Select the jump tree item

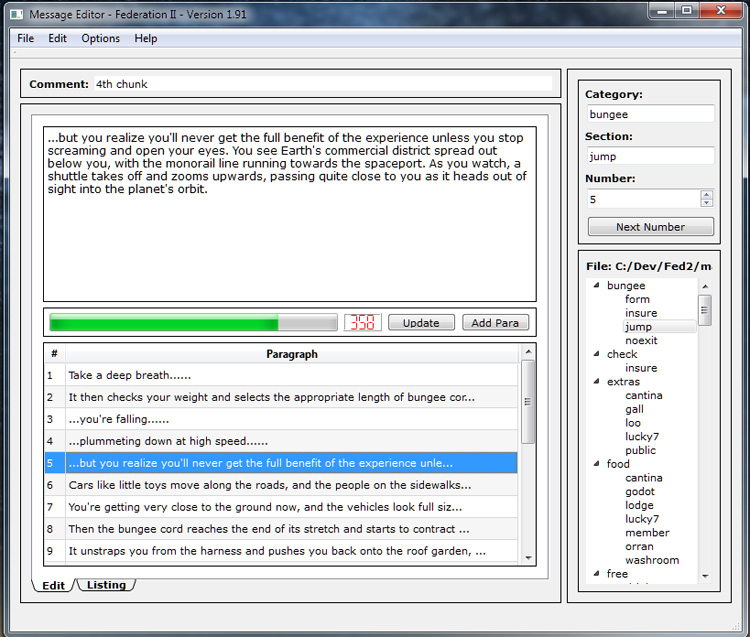tap(638, 327)
